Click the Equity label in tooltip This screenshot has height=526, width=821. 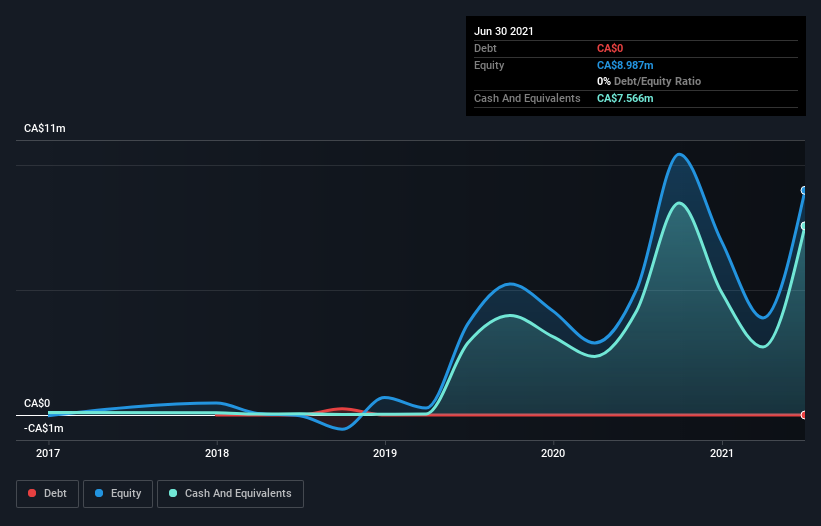[x=489, y=65]
